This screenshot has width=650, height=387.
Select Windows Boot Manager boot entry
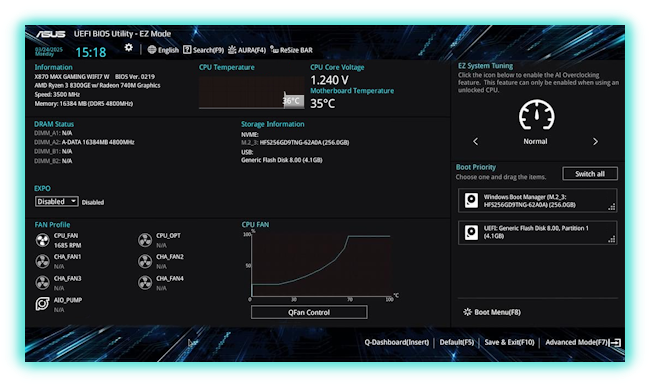coord(537,201)
